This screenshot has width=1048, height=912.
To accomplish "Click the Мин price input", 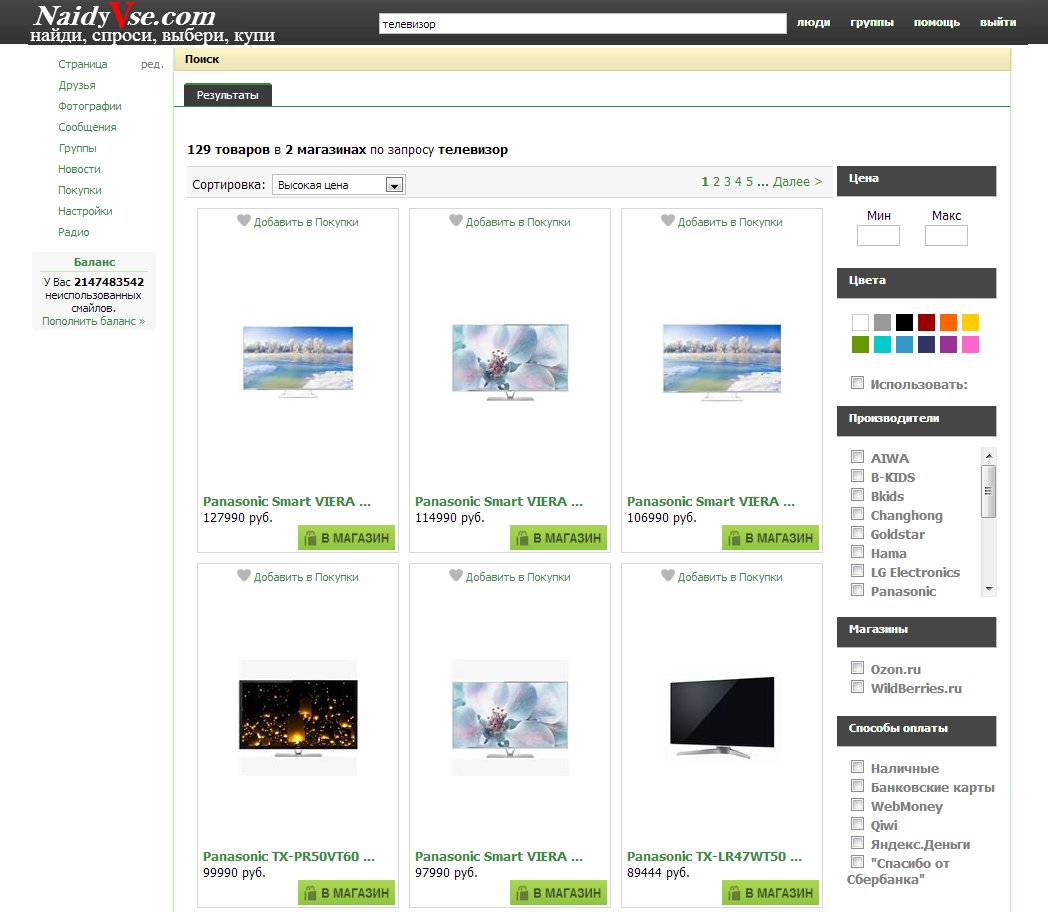I will click(878, 235).
